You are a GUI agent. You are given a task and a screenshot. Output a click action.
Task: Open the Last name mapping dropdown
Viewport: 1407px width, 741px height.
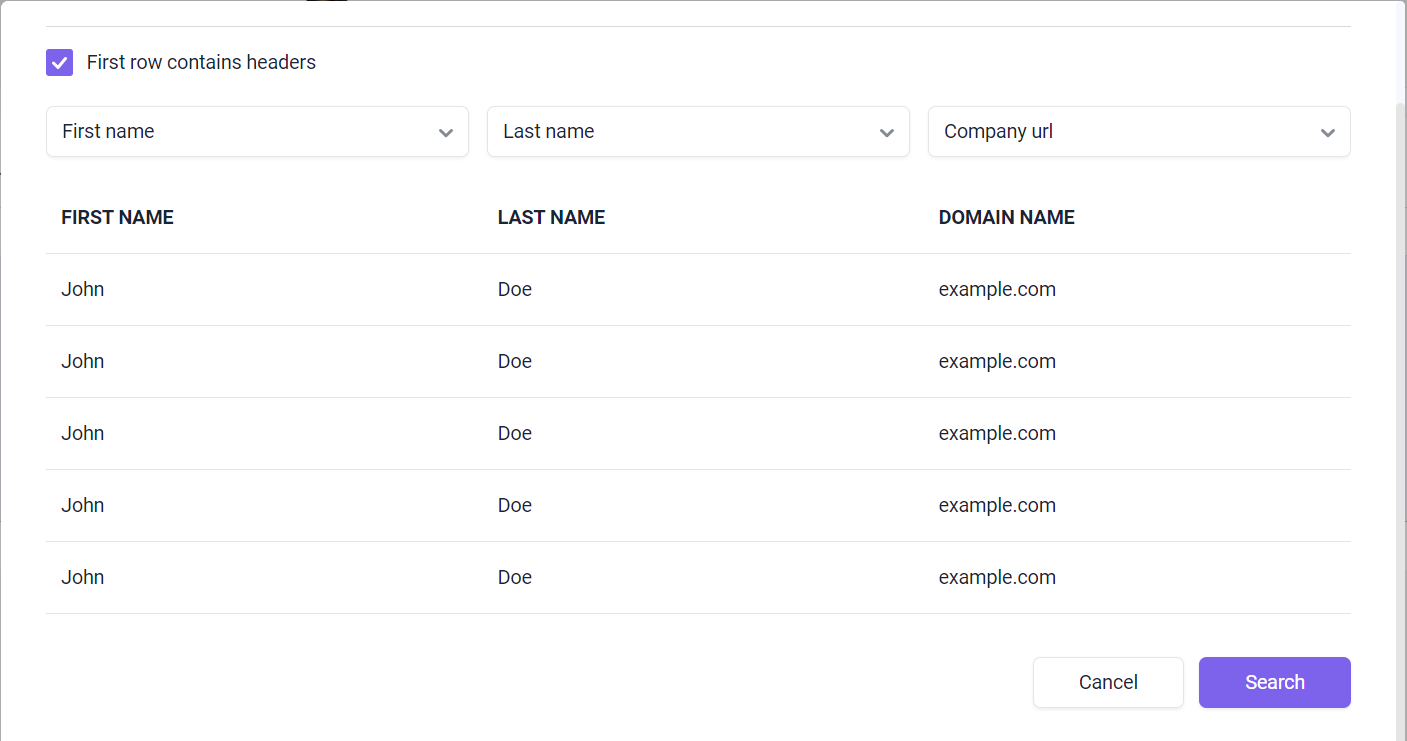[698, 132]
